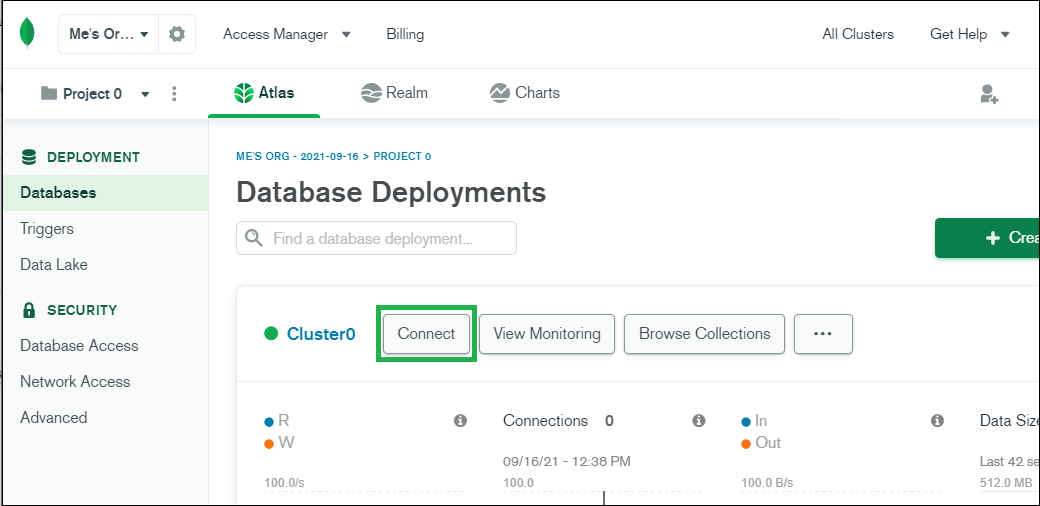Click the Connections 0 value
This screenshot has width=1040, height=506.
coord(609,420)
